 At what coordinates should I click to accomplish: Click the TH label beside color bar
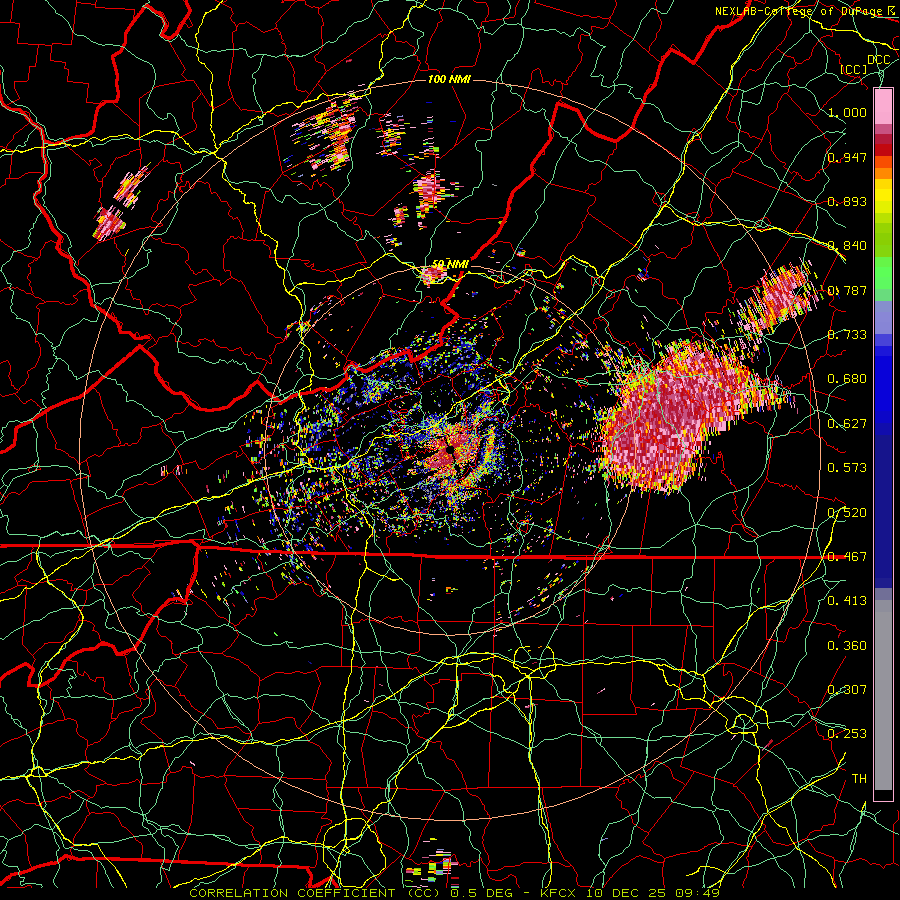tap(859, 779)
